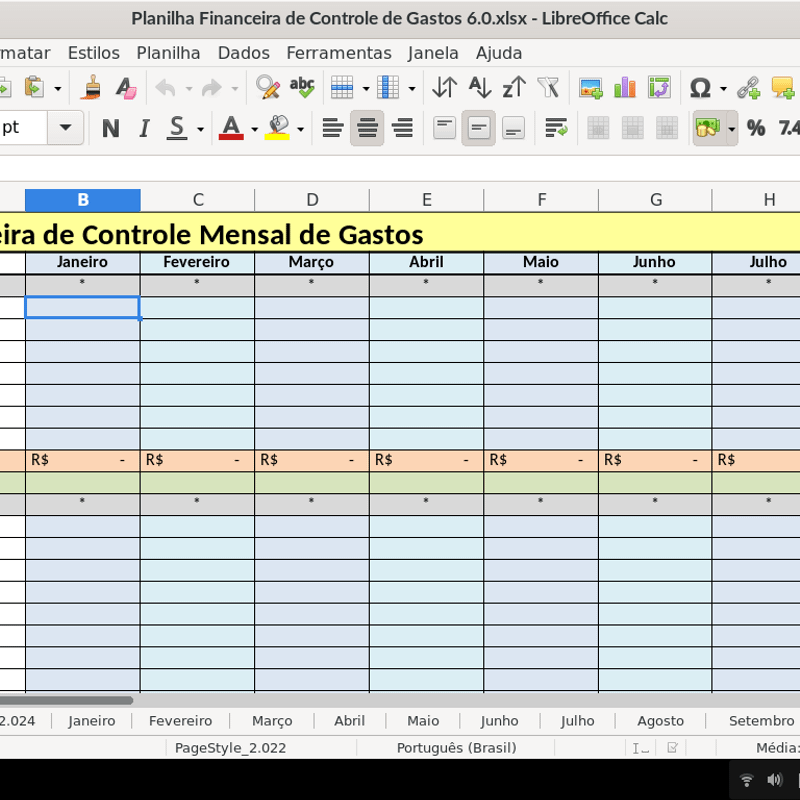The image size is (800, 800).
Task: Run the spelling check icon
Action: click(301, 89)
